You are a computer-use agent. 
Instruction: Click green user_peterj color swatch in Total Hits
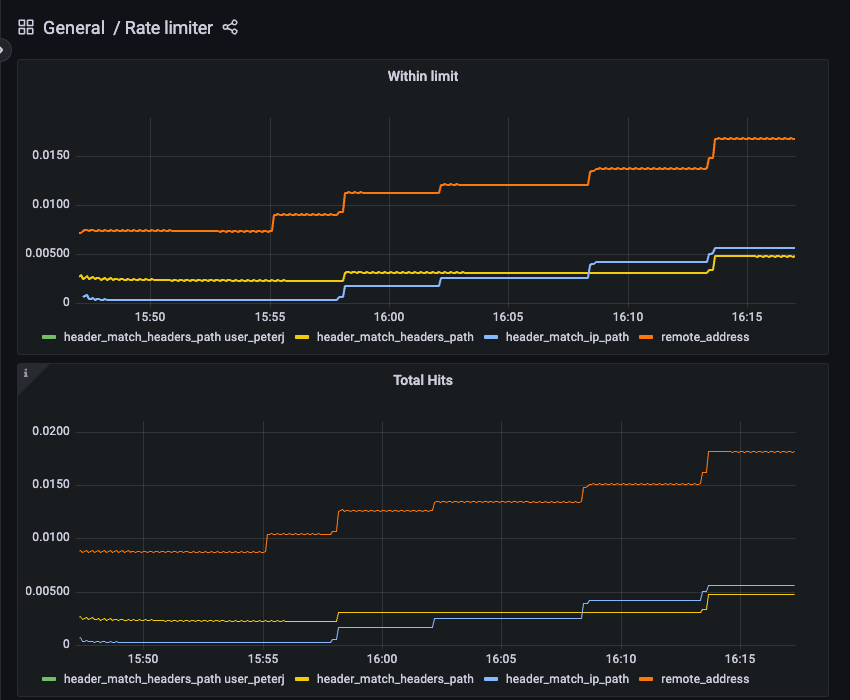click(x=49, y=680)
